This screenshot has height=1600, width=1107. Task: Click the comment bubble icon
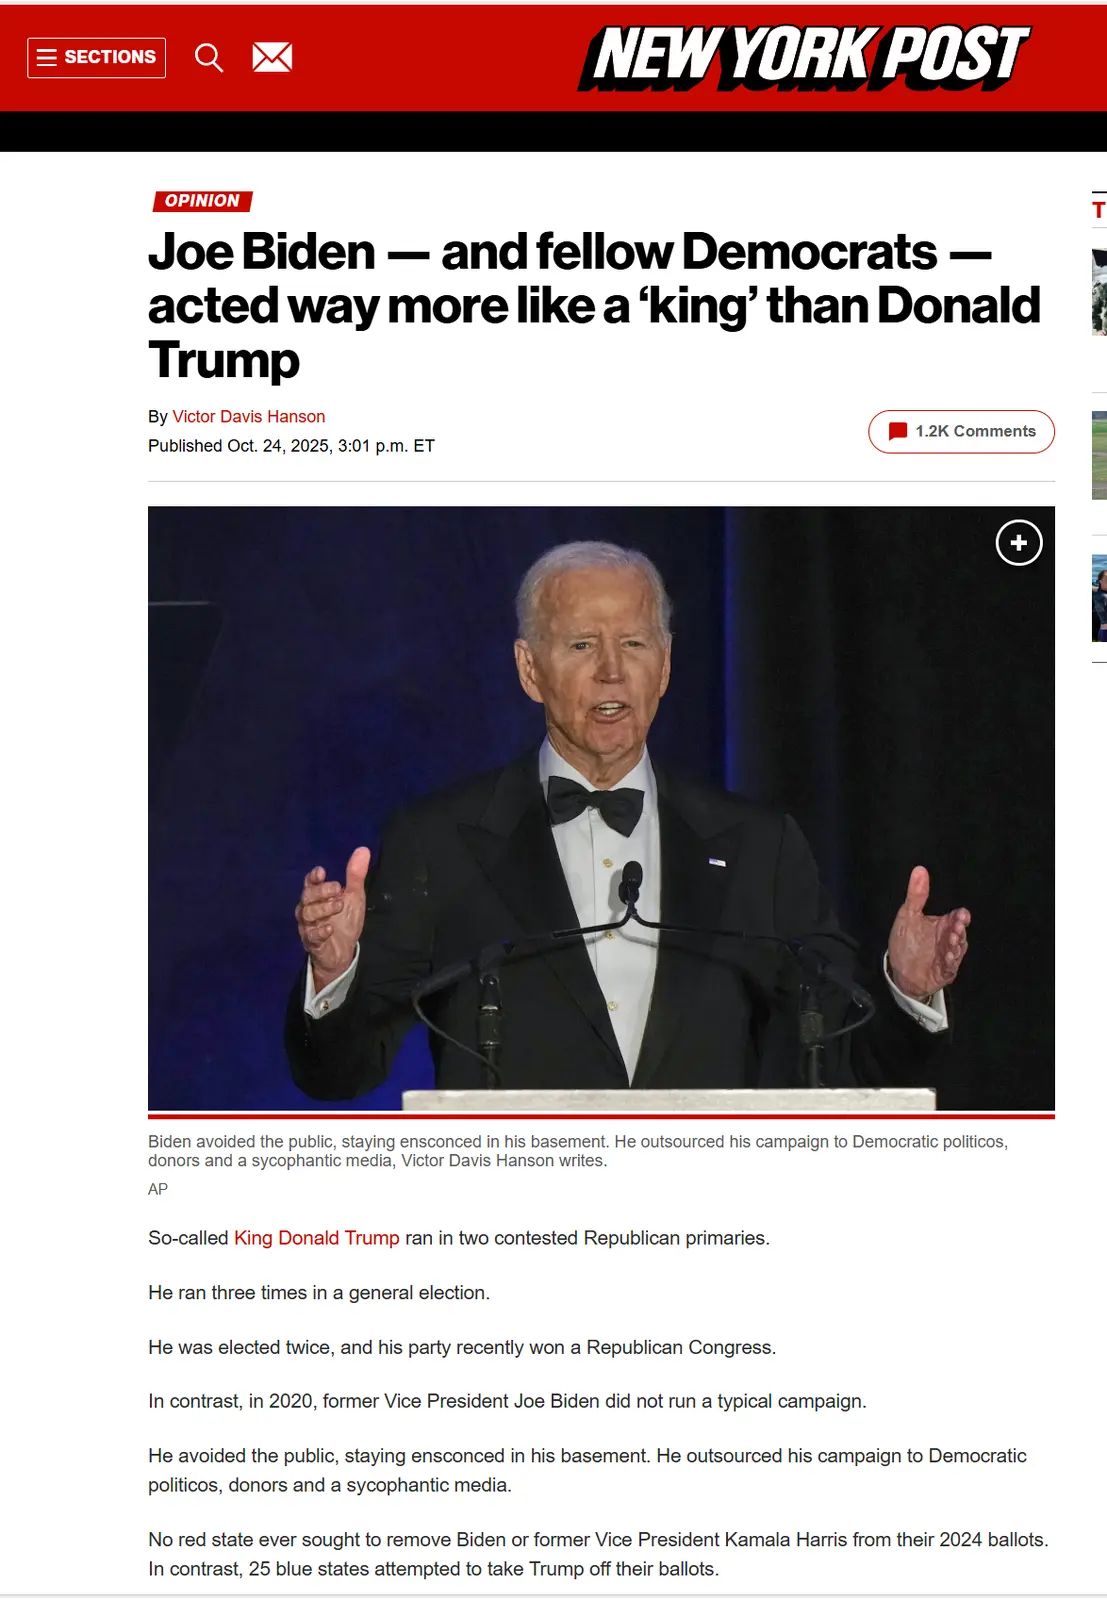pyautogui.click(x=898, y=432)
